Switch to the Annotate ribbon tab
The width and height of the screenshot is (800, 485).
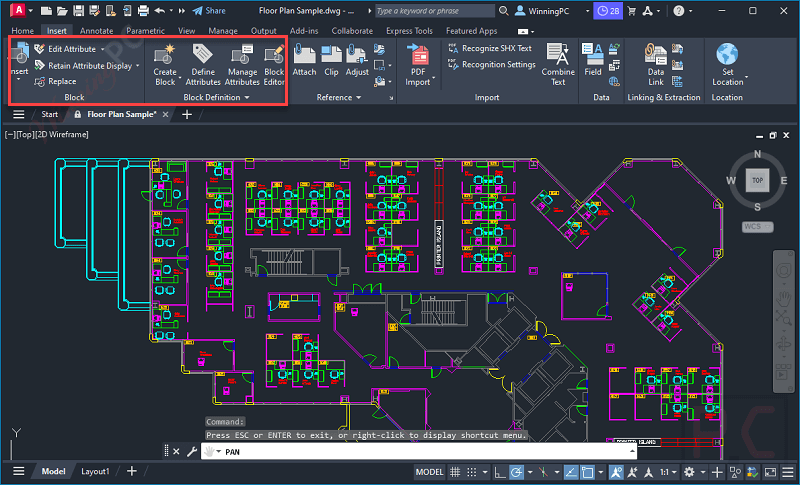pyautogui.click(x=96, y=31)
